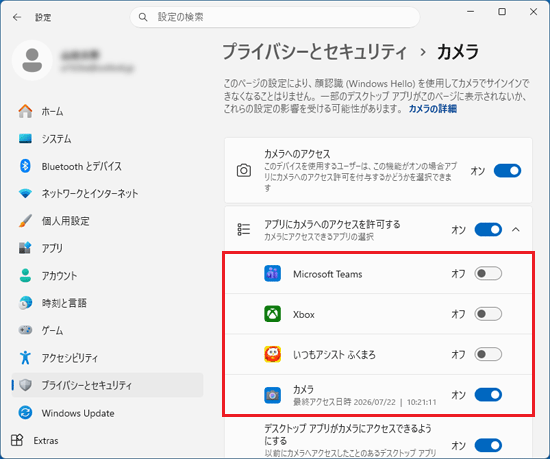Open アカウント settings

coord(107,276)
